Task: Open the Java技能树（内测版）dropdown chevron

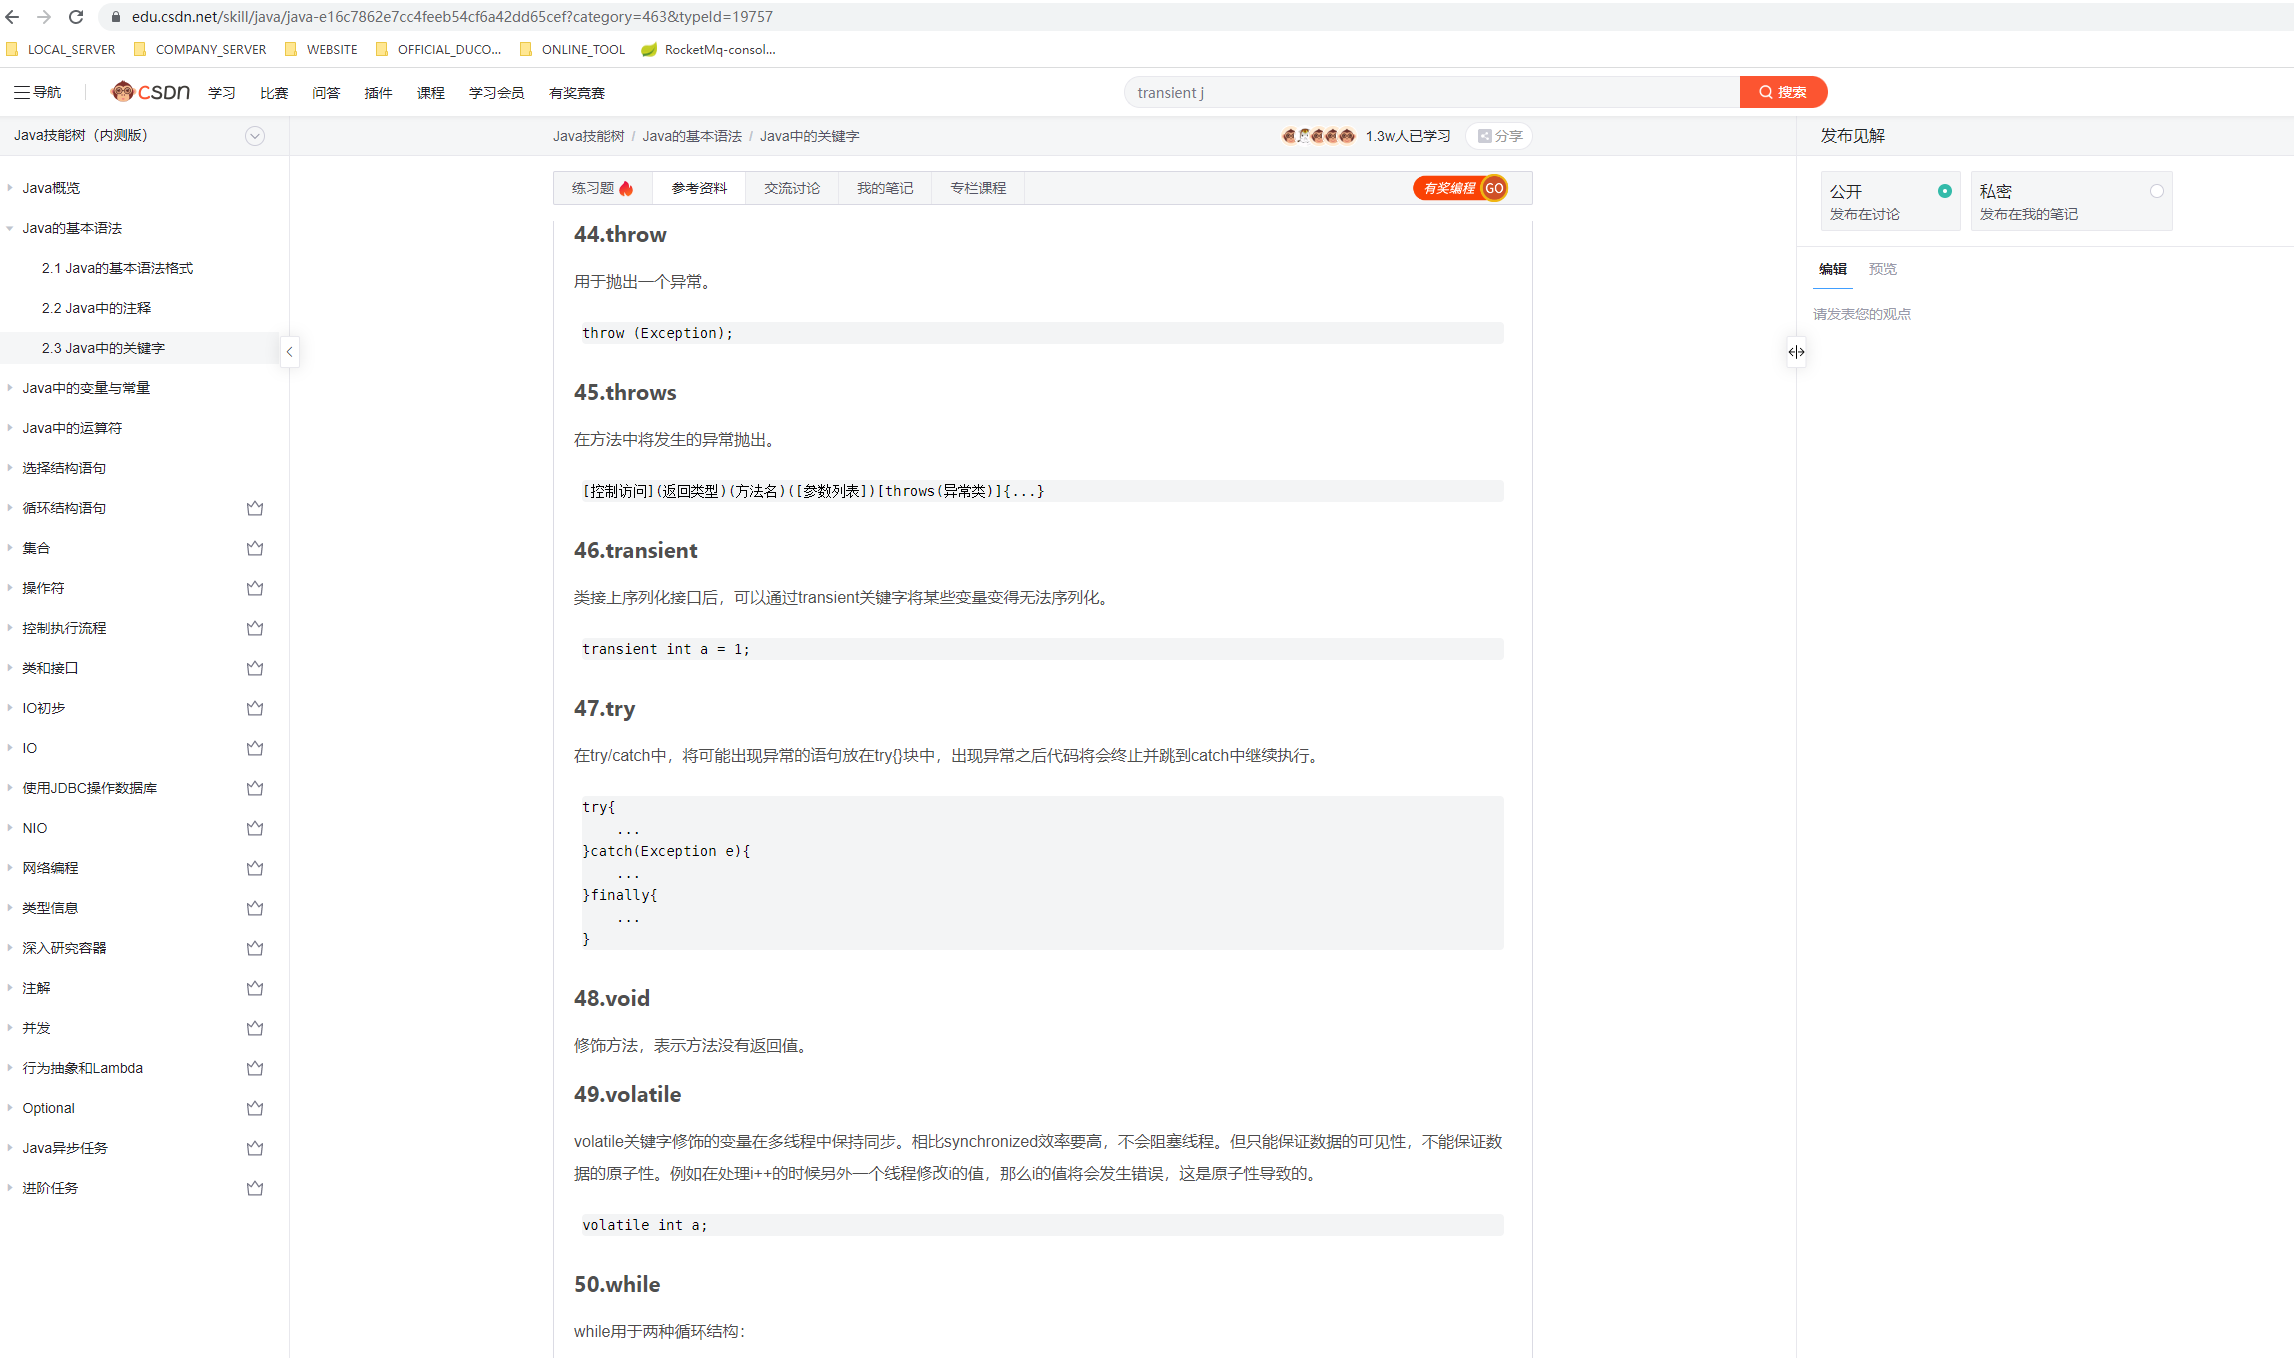Action: pyautogui.click(x=255, y=136)
